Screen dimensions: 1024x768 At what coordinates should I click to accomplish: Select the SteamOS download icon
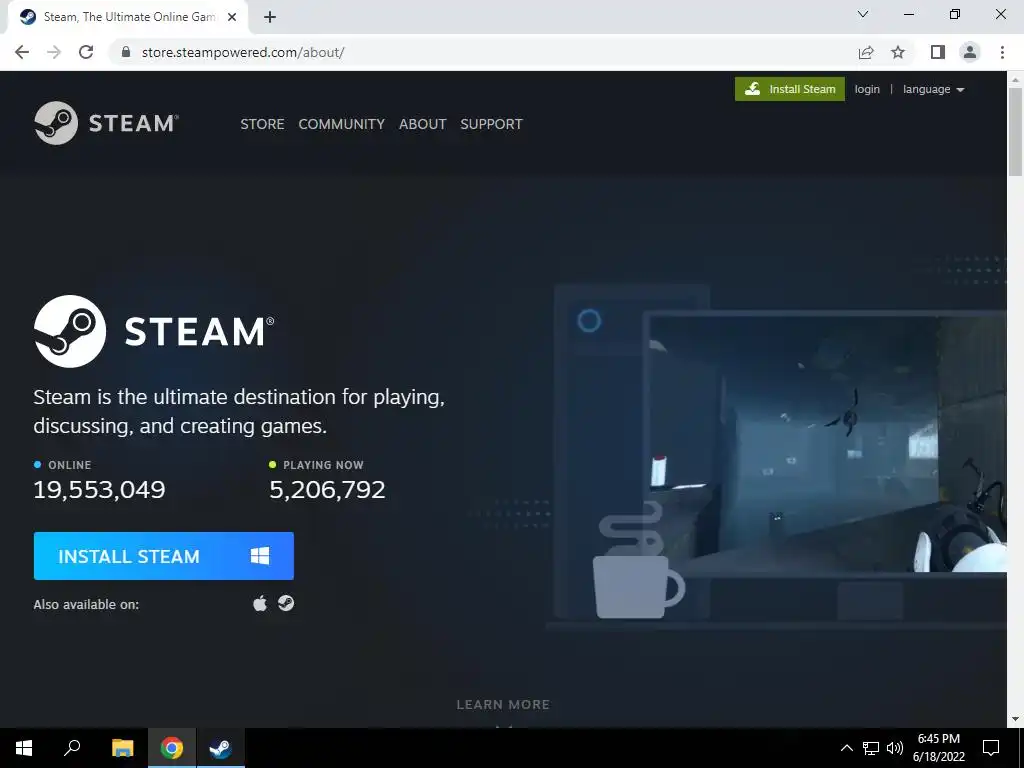click(x=286, y=603)
